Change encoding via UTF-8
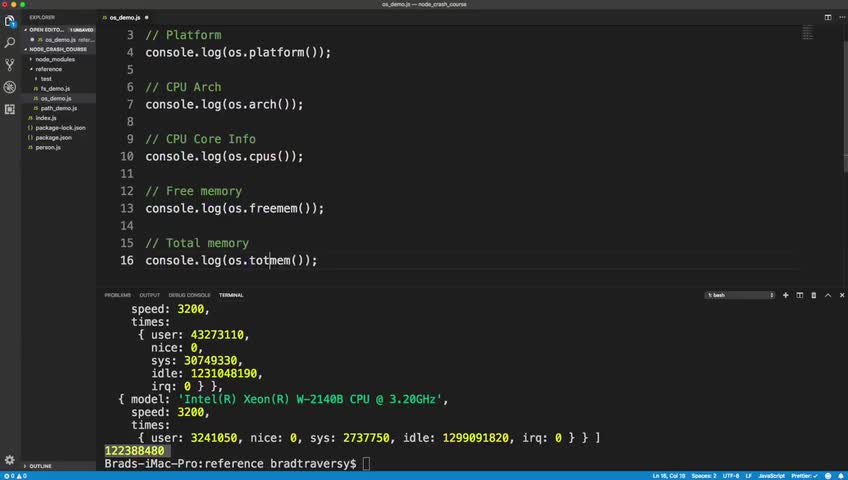The image size is (848, 480). [x=731, y=476]
